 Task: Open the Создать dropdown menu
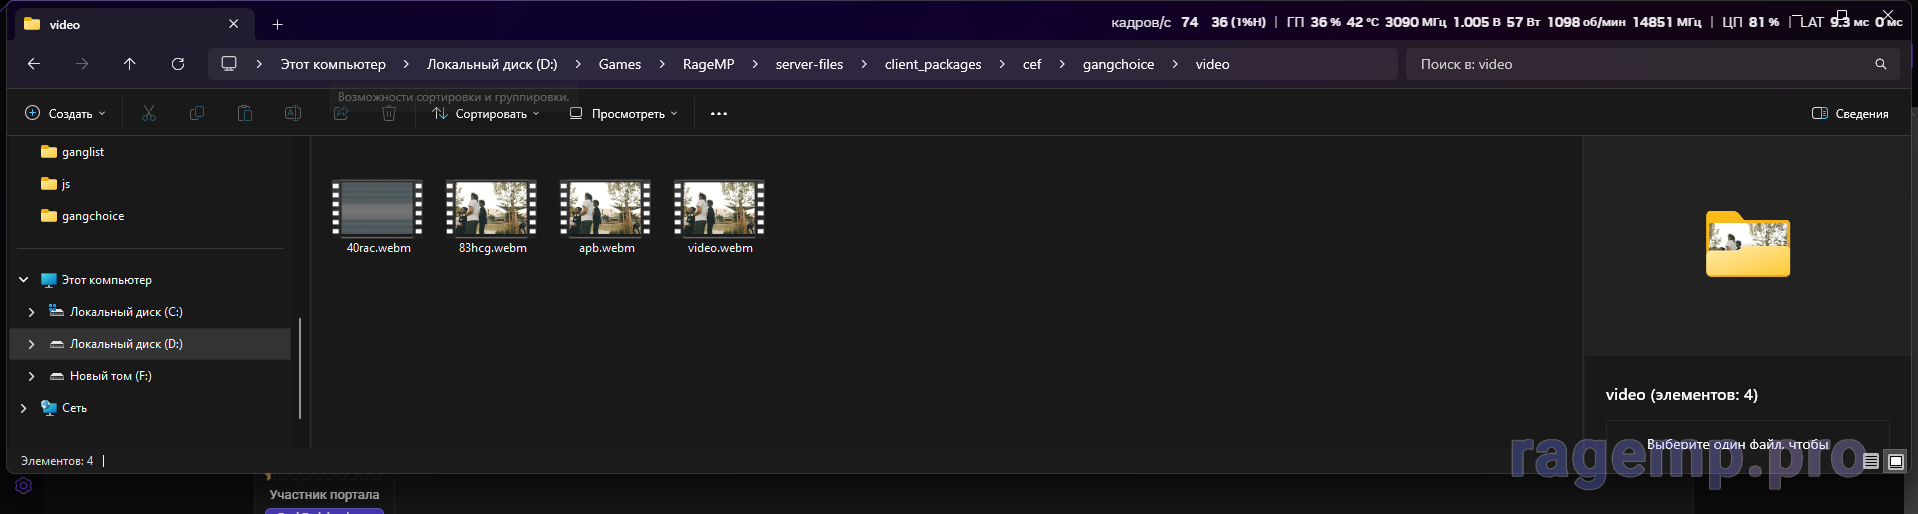click(x=65, y=114)
